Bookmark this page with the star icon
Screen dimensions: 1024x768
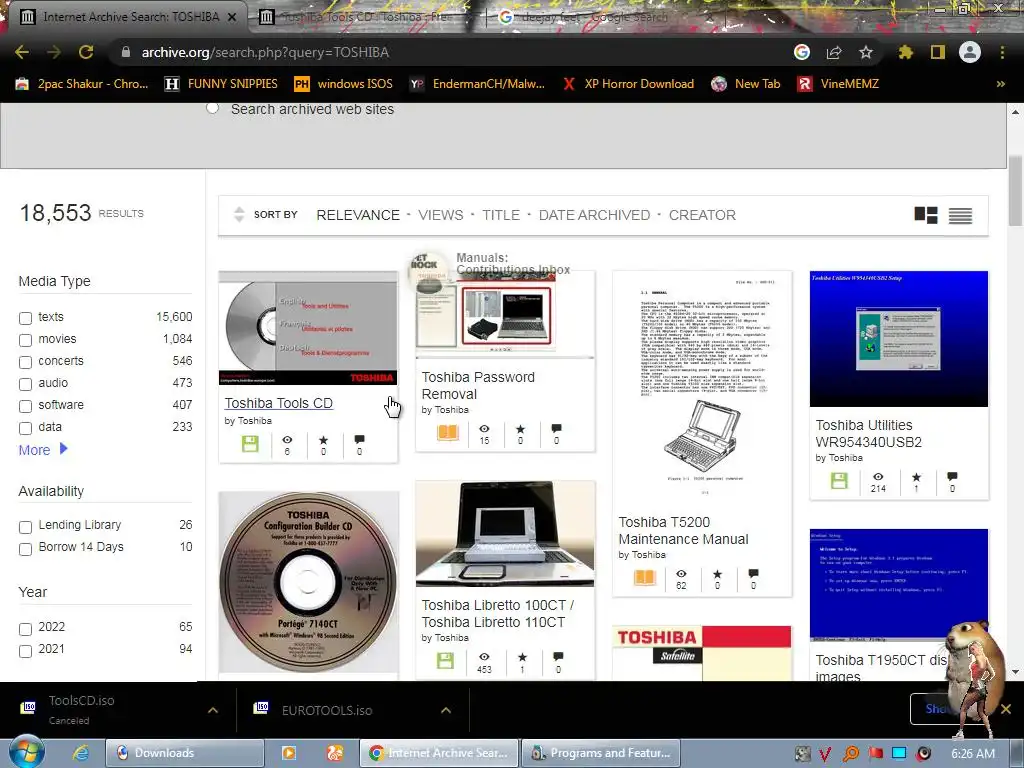point(866,52)
